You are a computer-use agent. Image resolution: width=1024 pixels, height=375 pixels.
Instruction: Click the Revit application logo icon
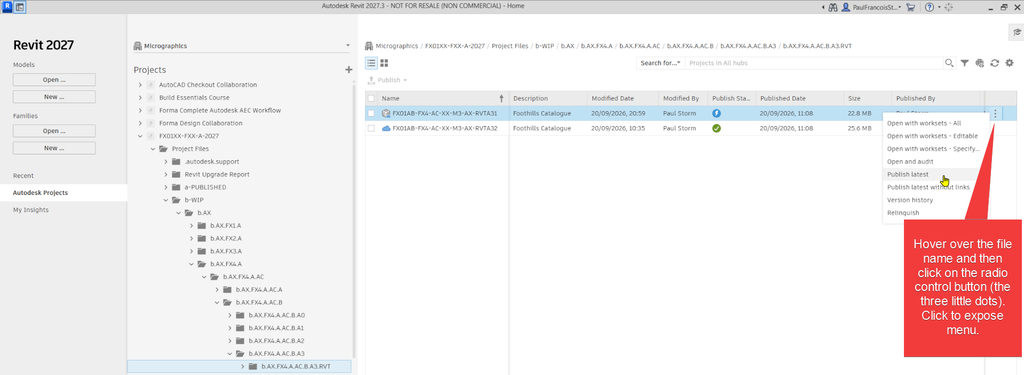click(x=7, y=7)
